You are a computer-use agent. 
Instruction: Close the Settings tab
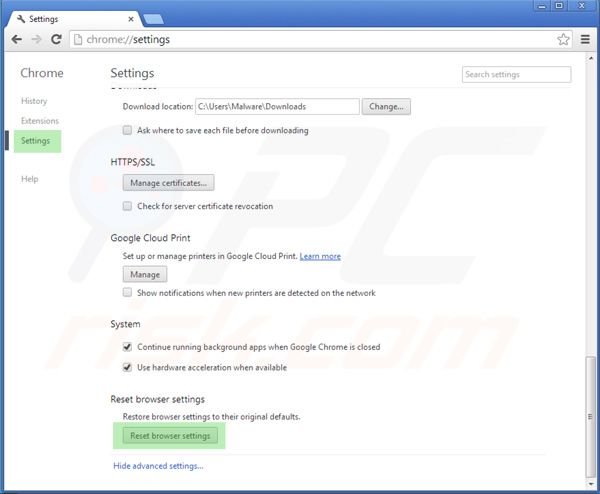point(131,19)
